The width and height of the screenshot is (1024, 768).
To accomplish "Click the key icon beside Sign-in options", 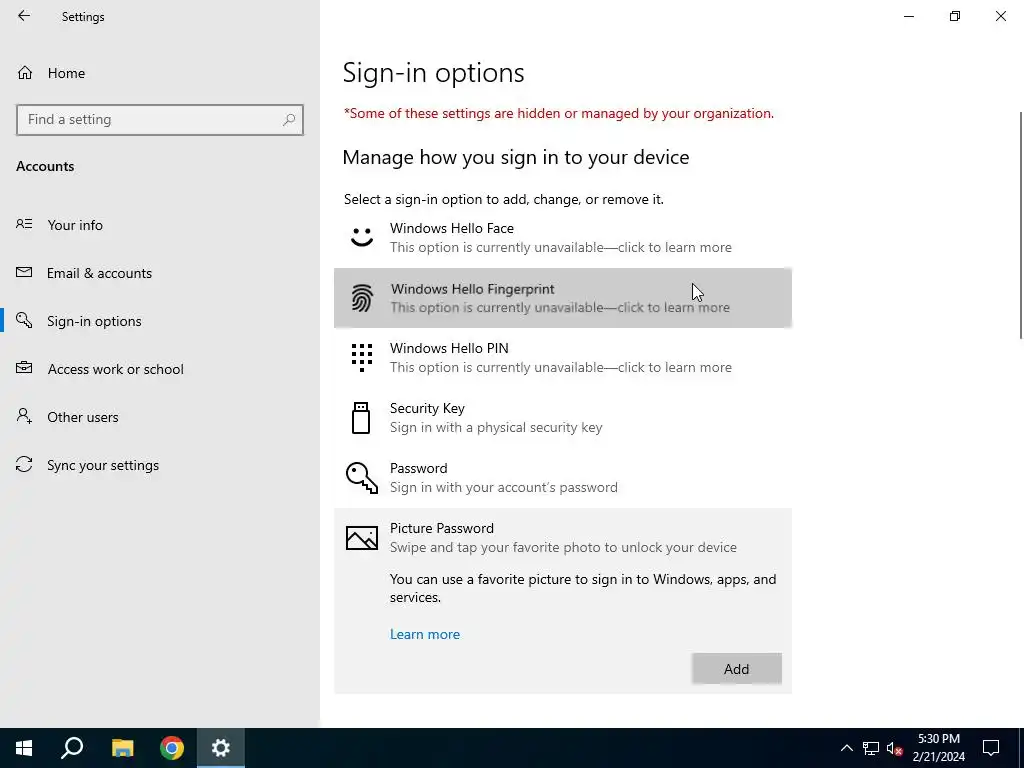I will [24, 320].
